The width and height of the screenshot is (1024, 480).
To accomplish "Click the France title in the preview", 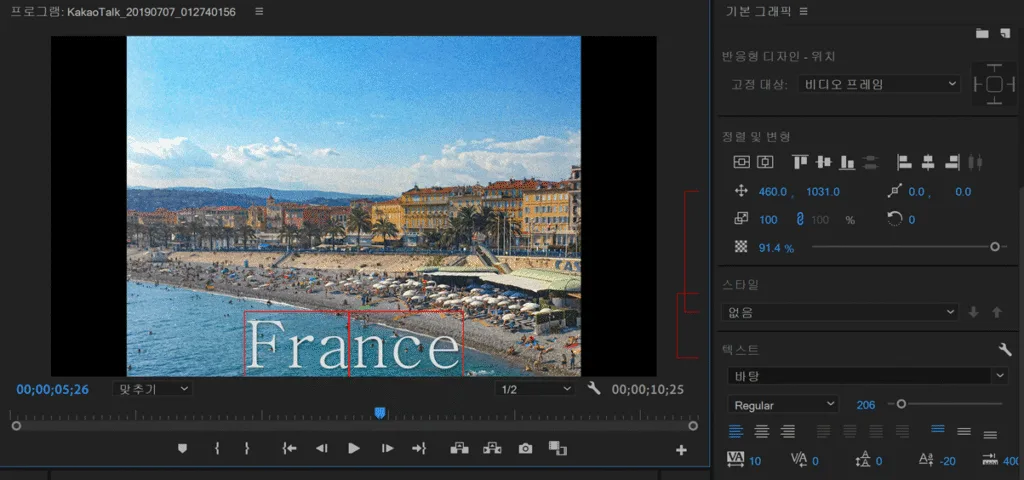I will (x=353, y=344).
